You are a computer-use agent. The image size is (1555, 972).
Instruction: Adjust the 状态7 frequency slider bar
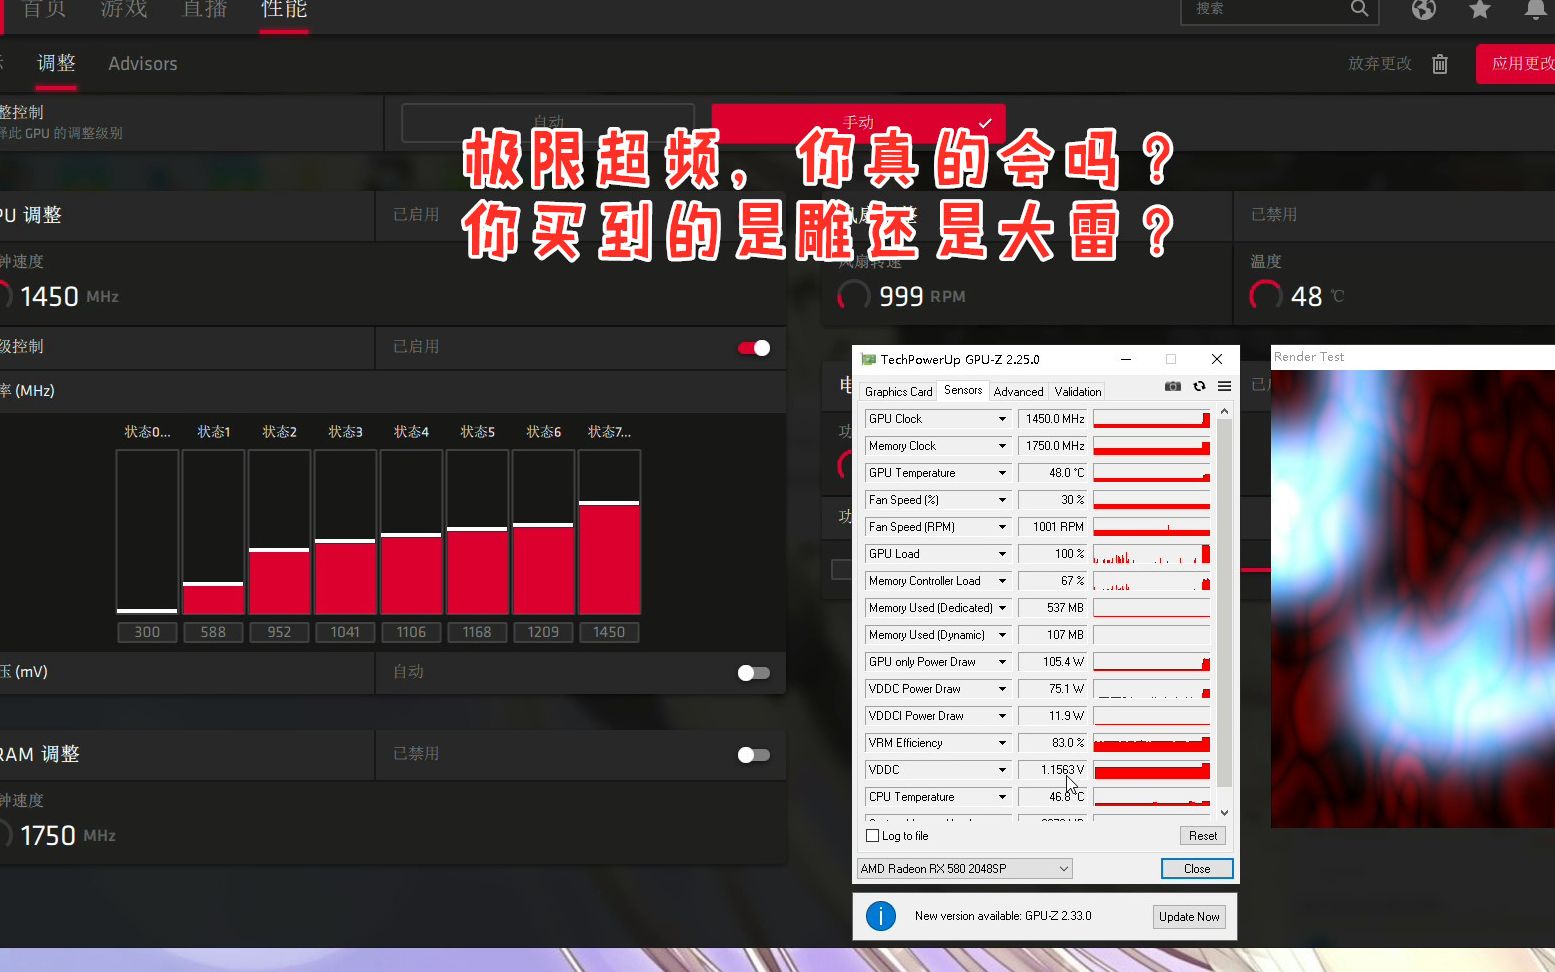click(x=609, y=532)
